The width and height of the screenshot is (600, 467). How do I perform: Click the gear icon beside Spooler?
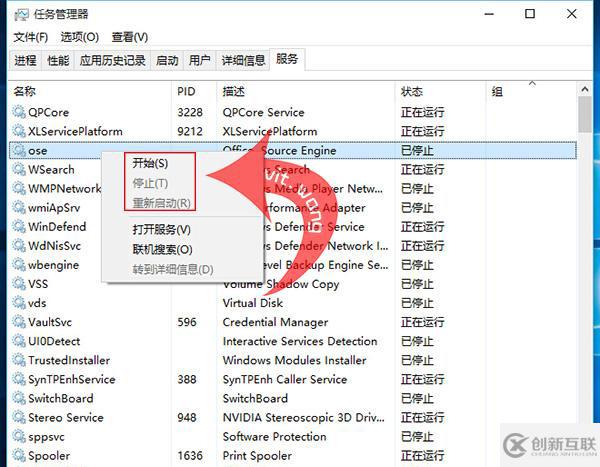19,456
